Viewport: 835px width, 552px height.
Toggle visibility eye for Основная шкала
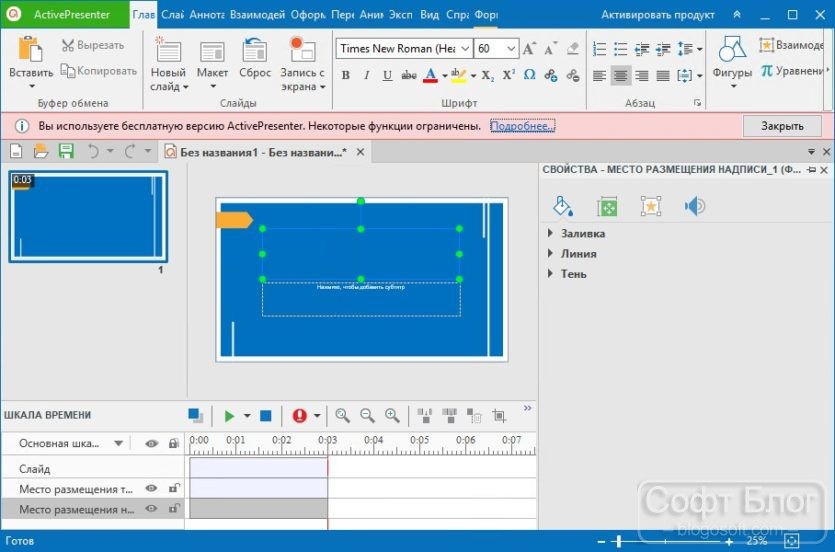click(x=152, y=443)
